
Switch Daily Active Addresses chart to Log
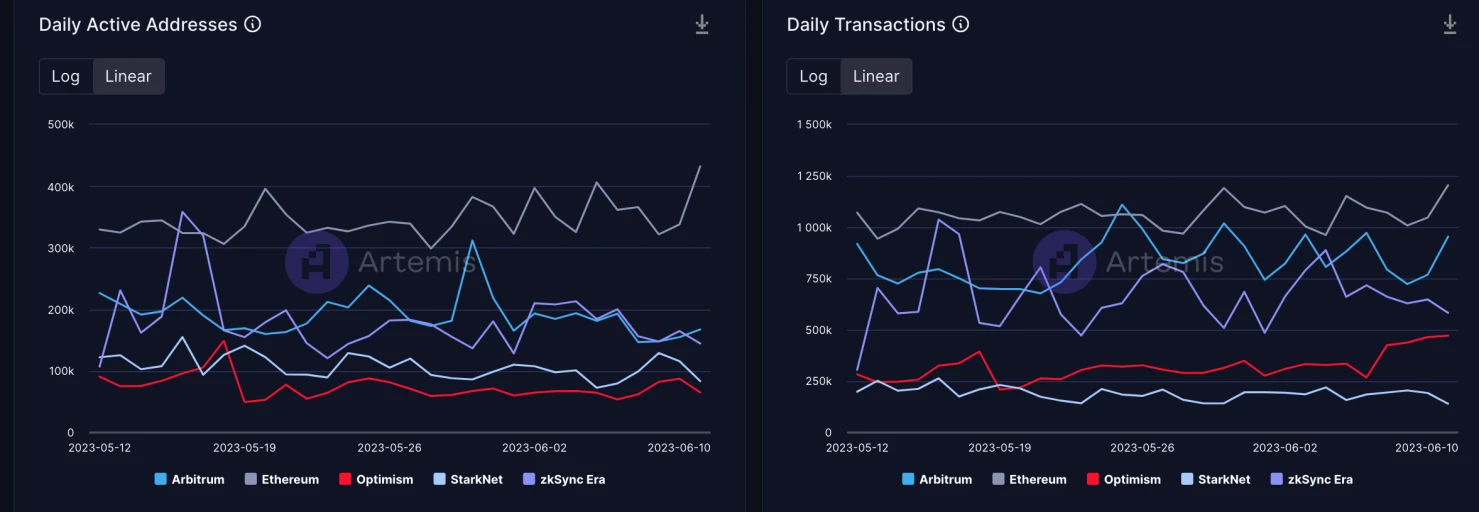[x=66, y=76]
